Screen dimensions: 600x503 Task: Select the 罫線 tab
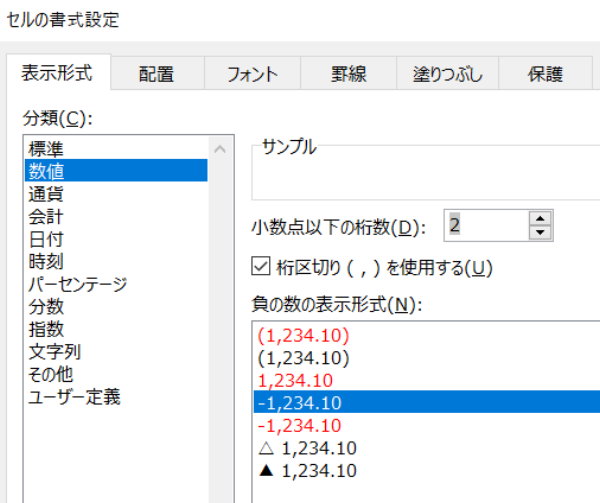tap(349, 74)
